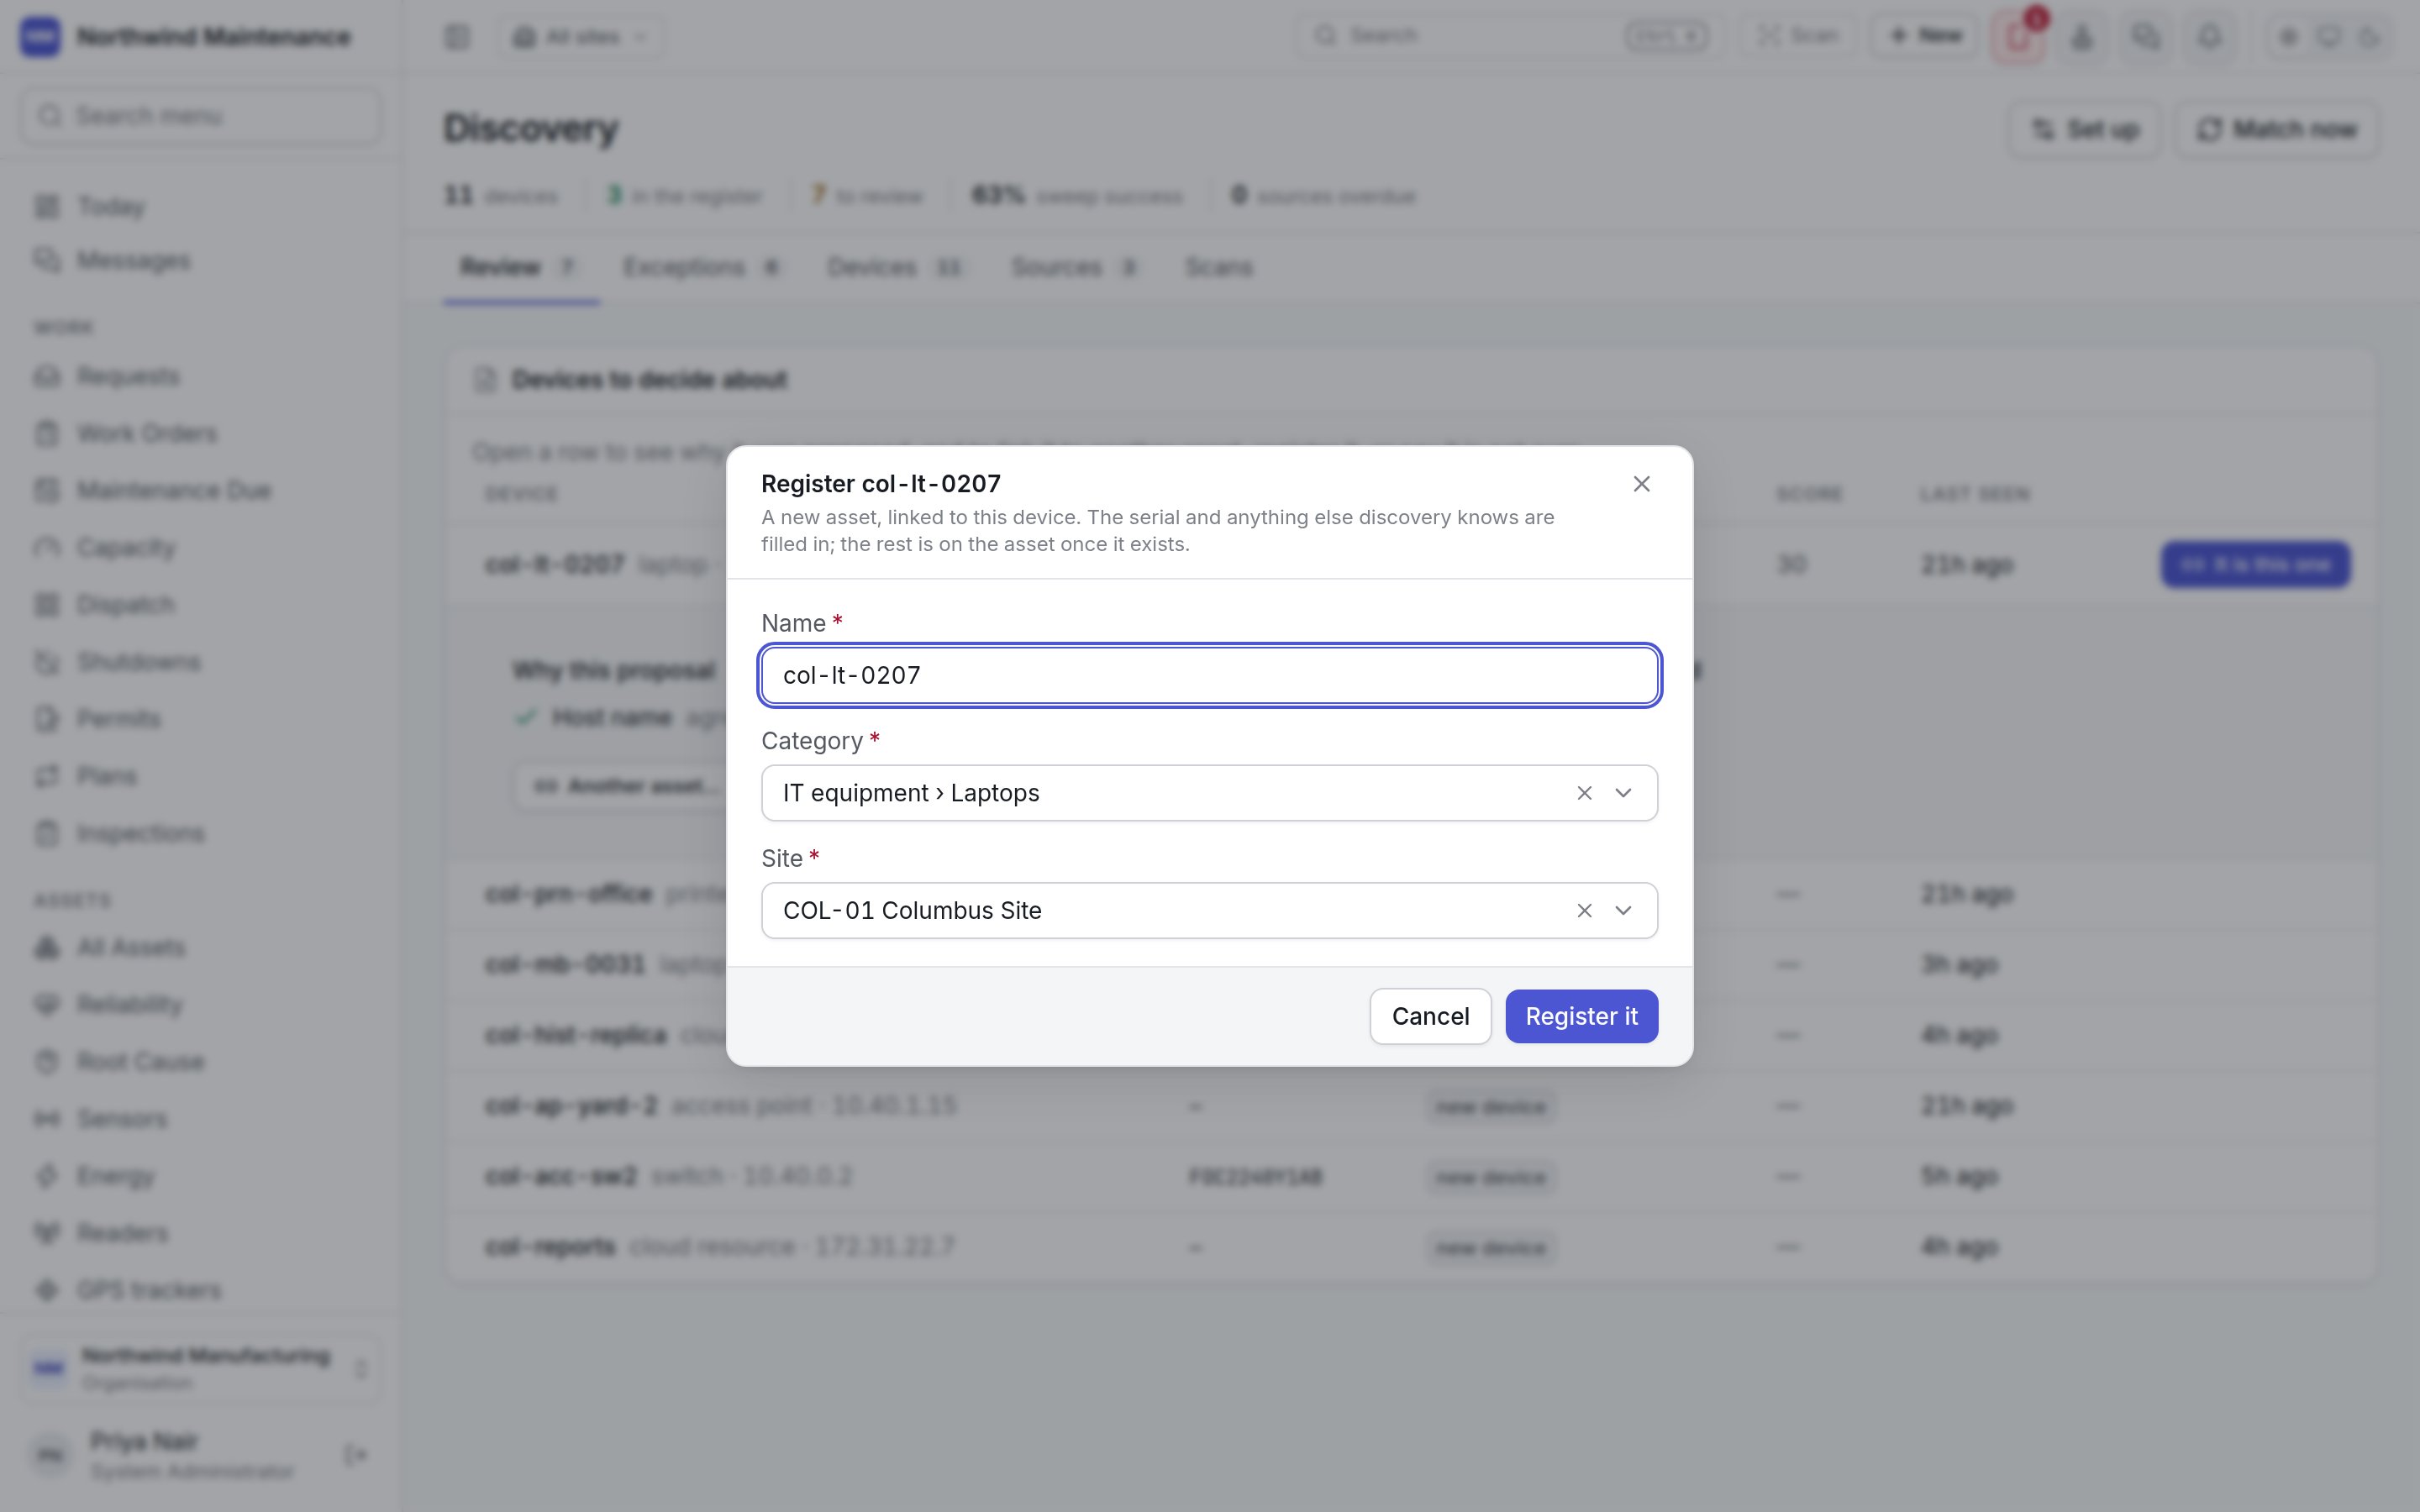Open Permits in the sidebar
This screenshot has height=1512, width=2420.
(200, 719)
